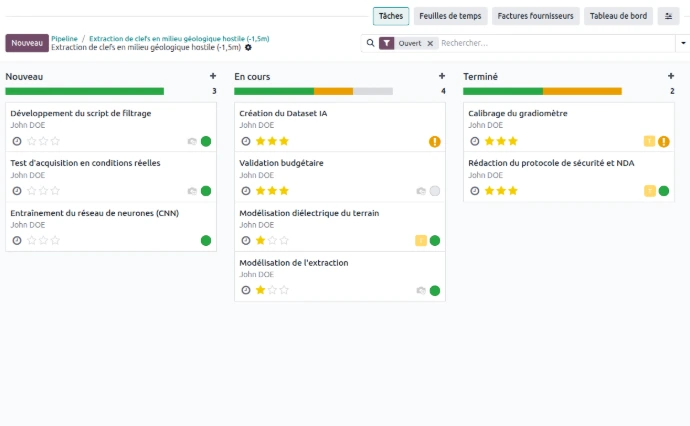Add a task in the Terminé column

pyautogui.click(x=670, y=76)
